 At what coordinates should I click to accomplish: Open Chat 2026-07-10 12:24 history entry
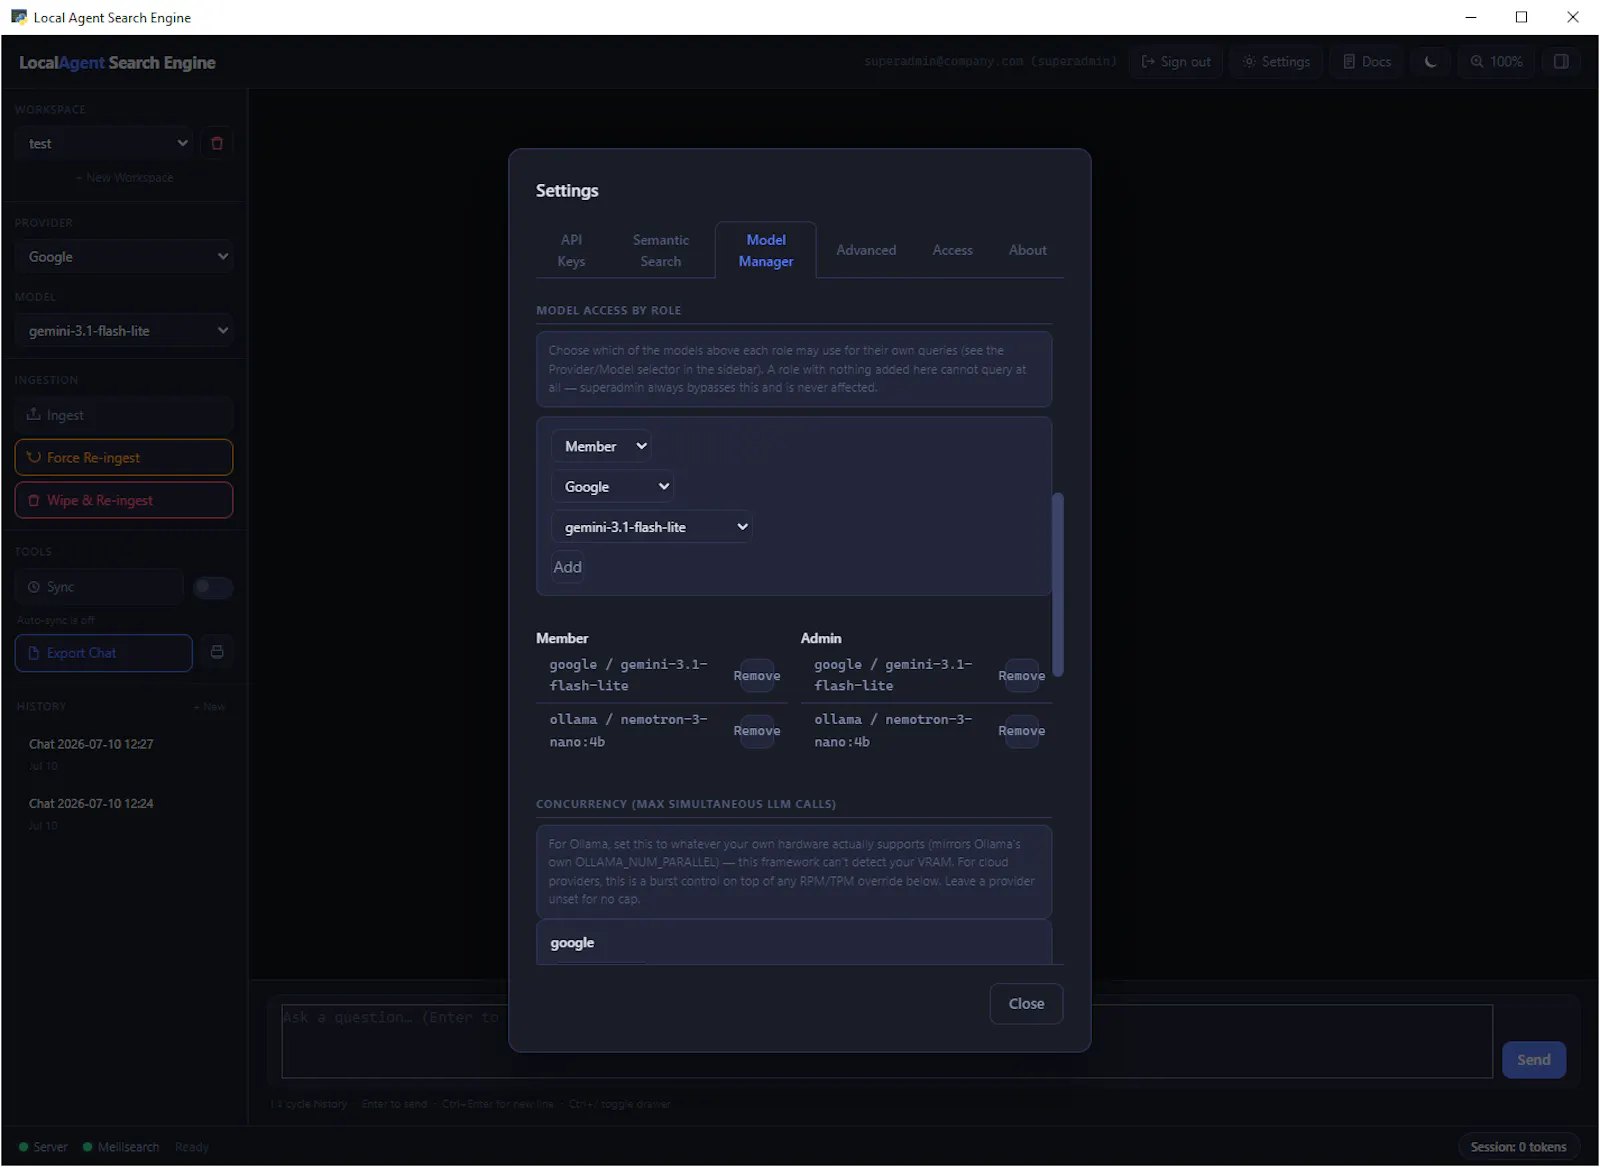tap(124, 814)
